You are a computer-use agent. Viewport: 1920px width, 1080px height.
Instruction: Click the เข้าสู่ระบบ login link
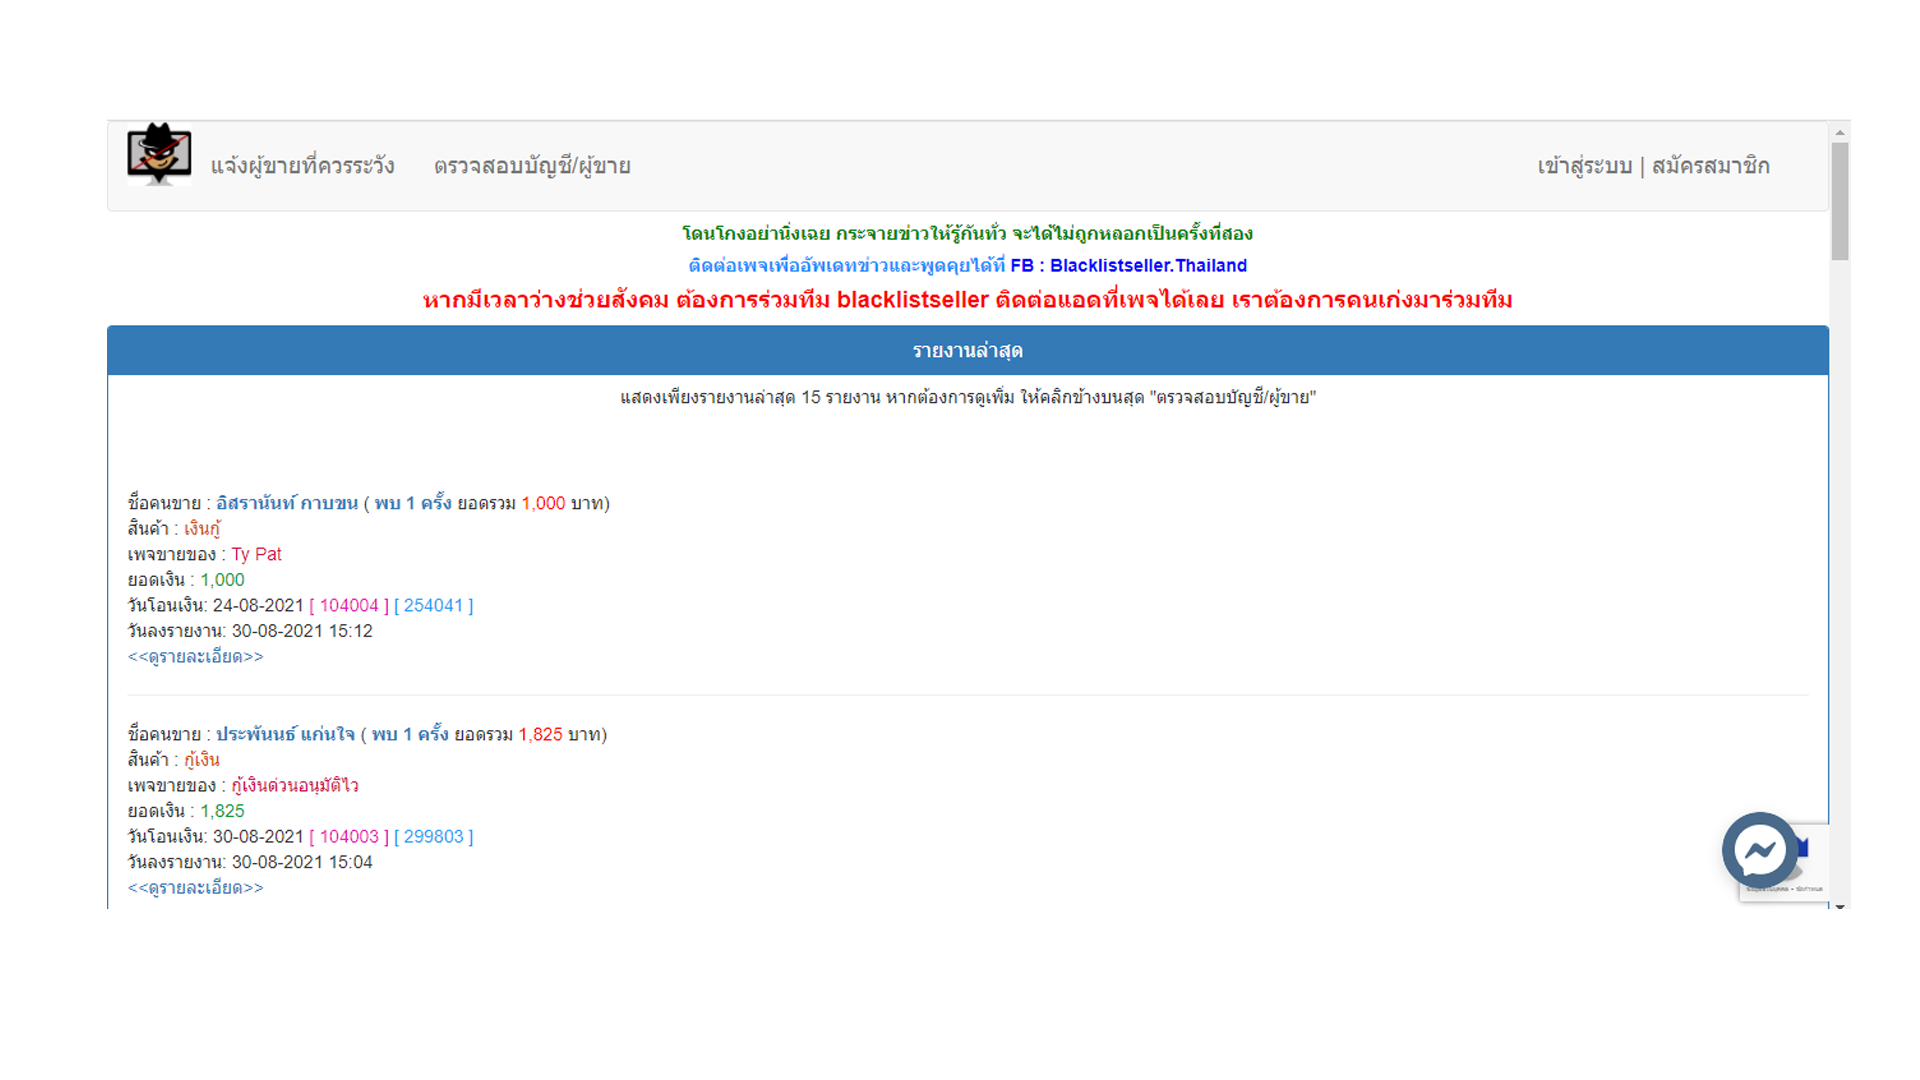pyautogui.click(x=1584, y=166)
